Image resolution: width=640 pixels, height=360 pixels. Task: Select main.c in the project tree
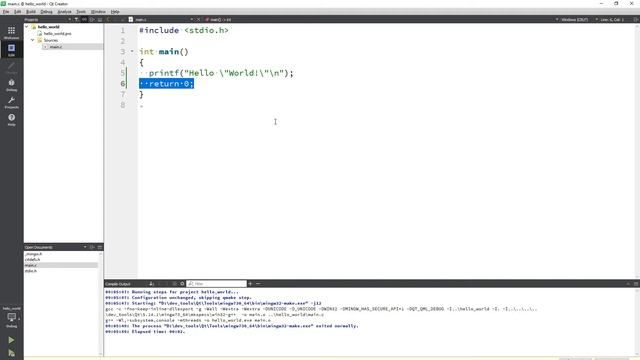pyautogui.click(x=56, y=47)
